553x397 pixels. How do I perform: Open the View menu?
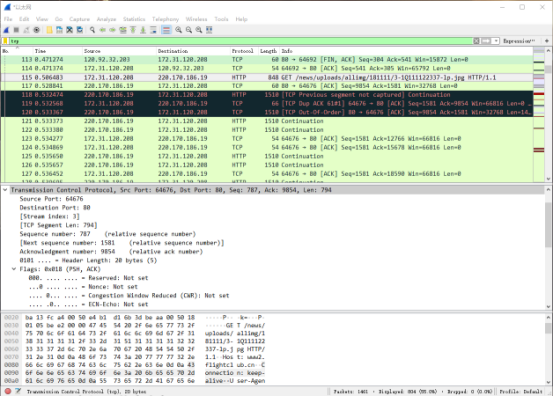[42, 19]
